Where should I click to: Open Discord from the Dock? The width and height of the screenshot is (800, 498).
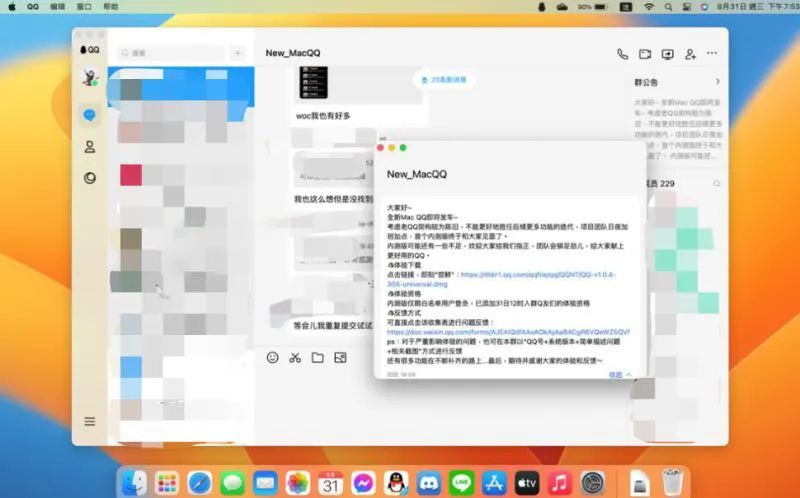click(429, 482)
